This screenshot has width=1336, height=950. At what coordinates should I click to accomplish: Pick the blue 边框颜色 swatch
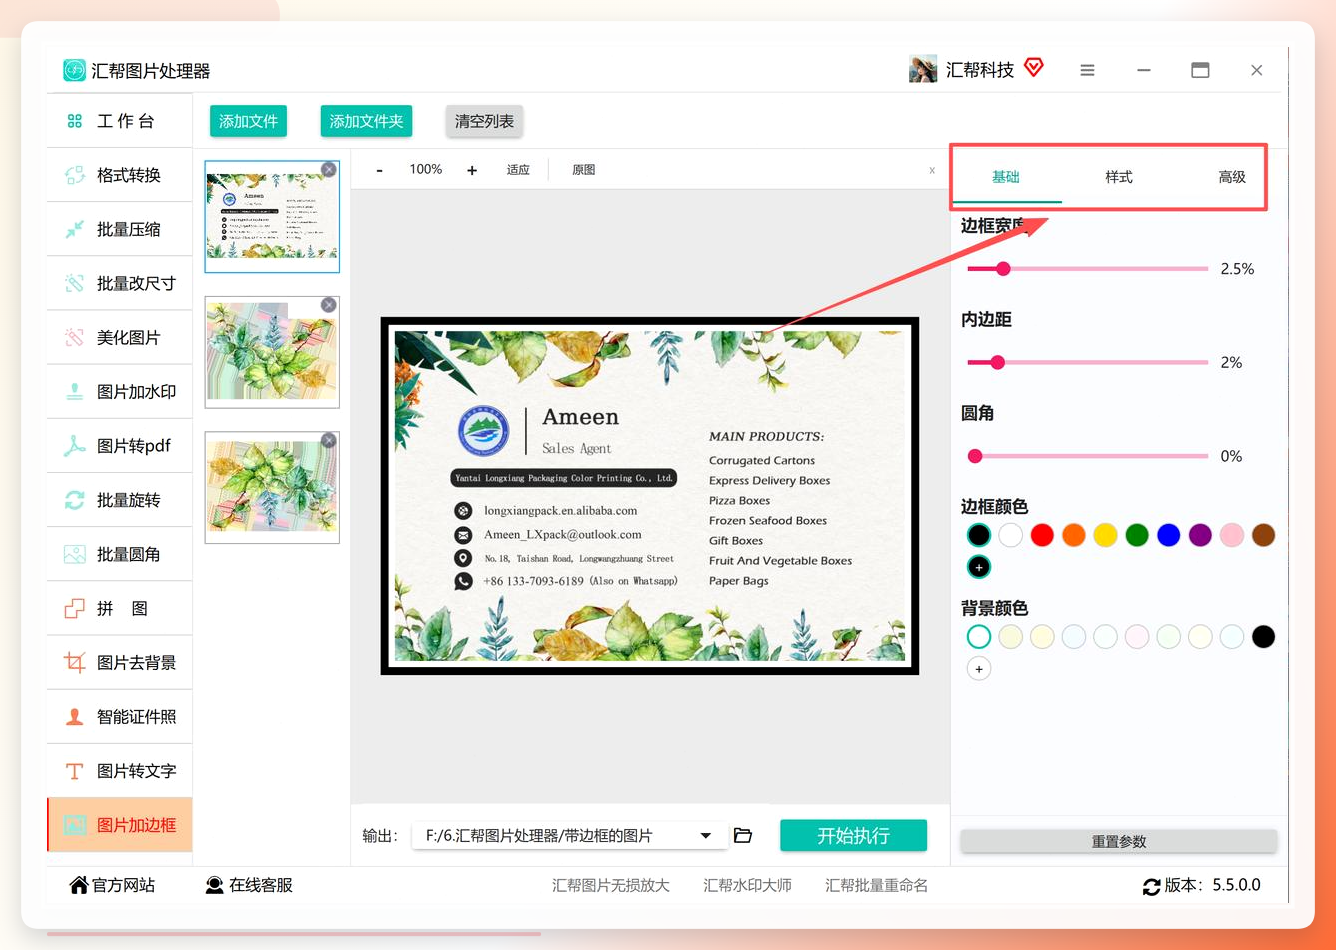tap(1168, 535)
